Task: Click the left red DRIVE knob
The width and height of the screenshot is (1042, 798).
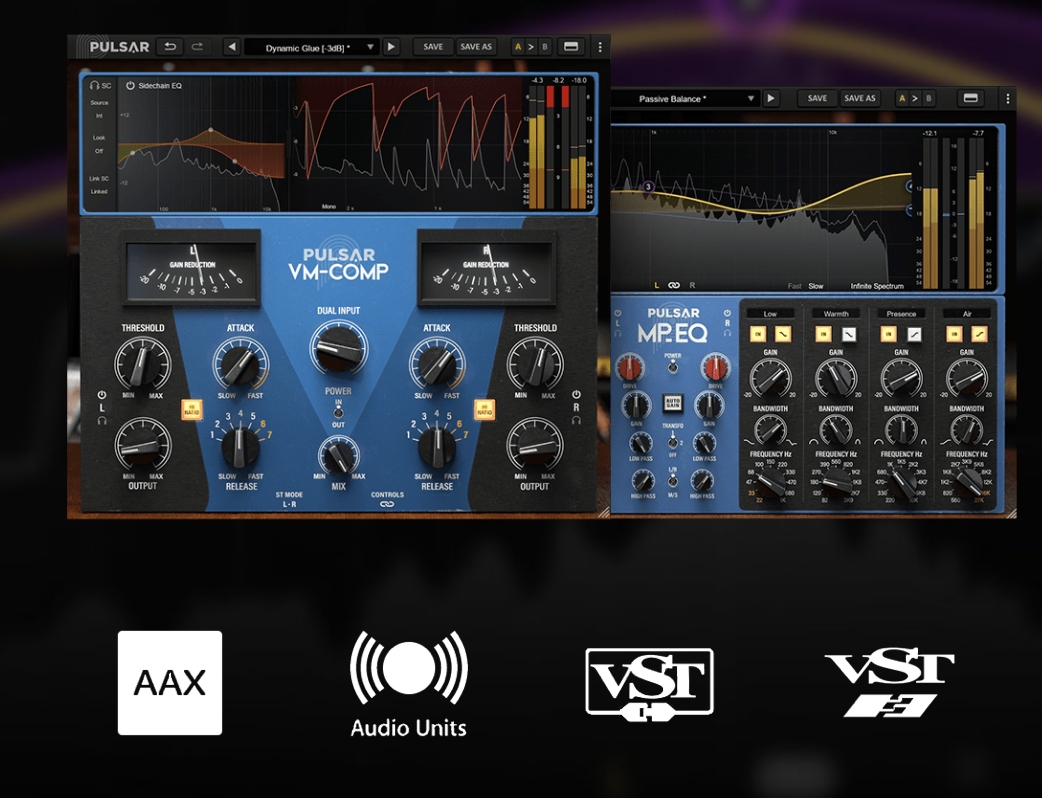Action: (630, 367)
